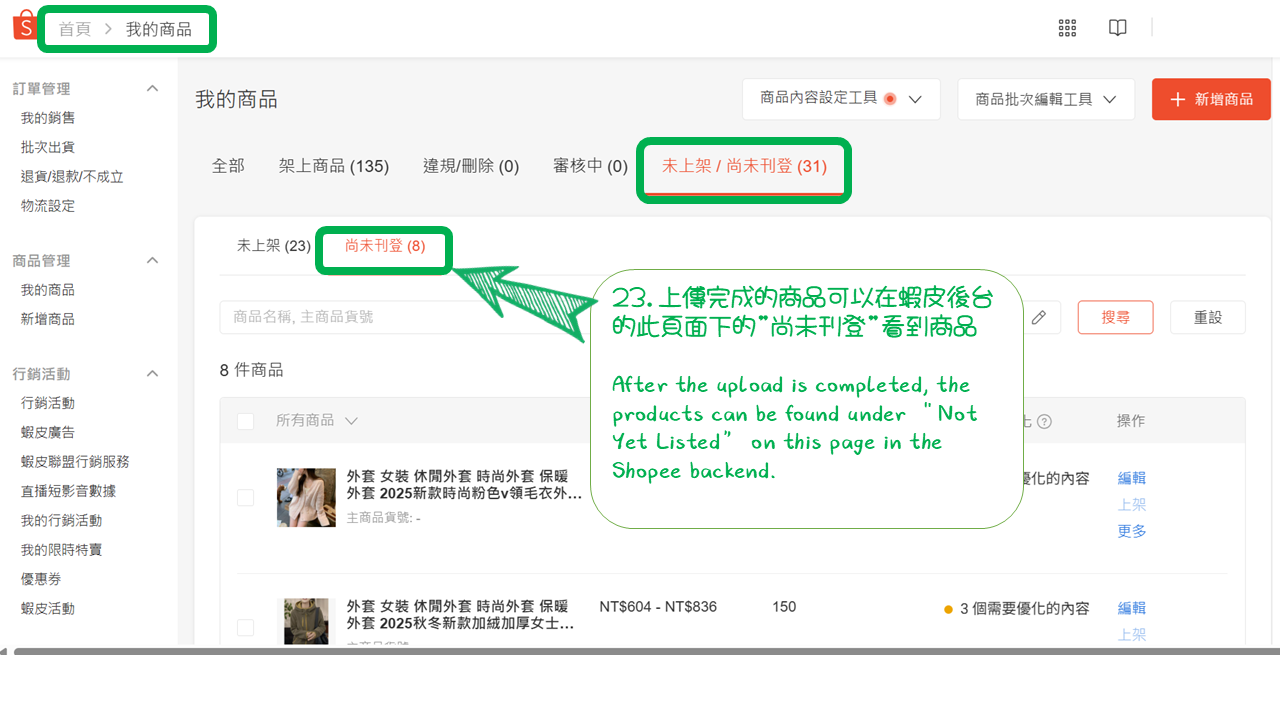Toggle the select-all products checkbox
The width and height of the screenshot is (1280, 720).
point(245,420)
